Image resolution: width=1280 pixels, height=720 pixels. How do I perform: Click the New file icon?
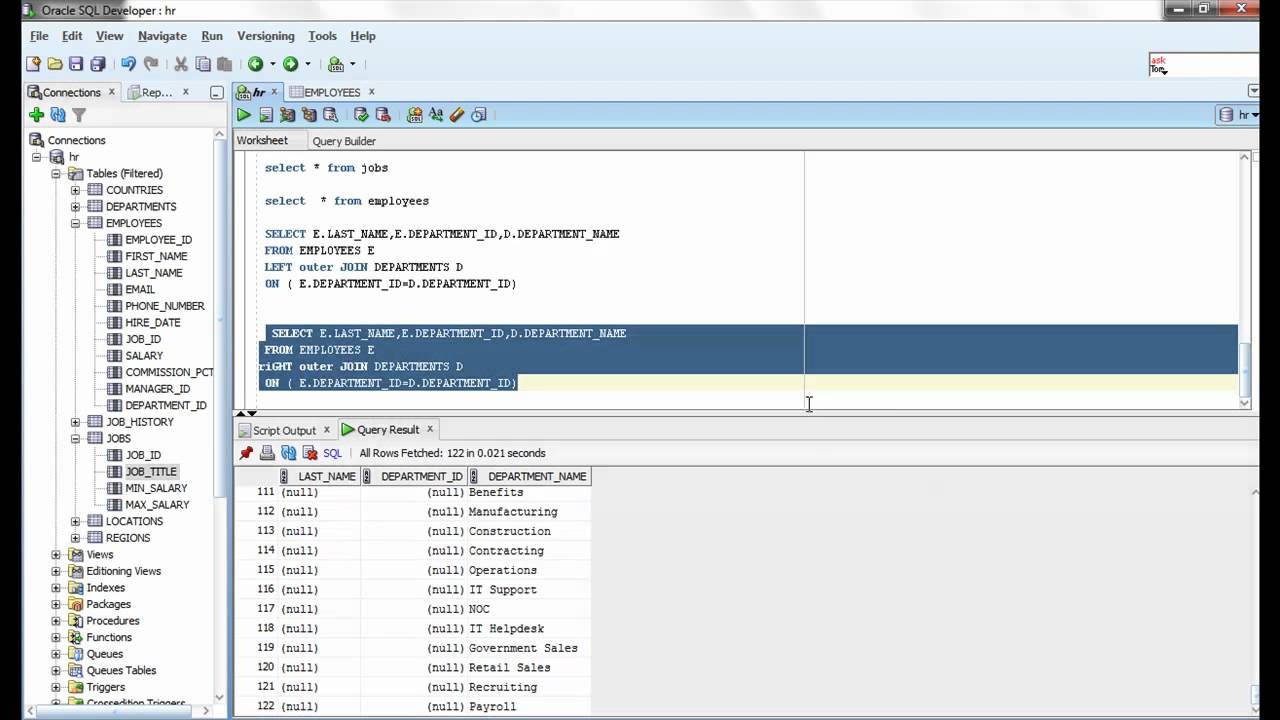coord(34,64)
